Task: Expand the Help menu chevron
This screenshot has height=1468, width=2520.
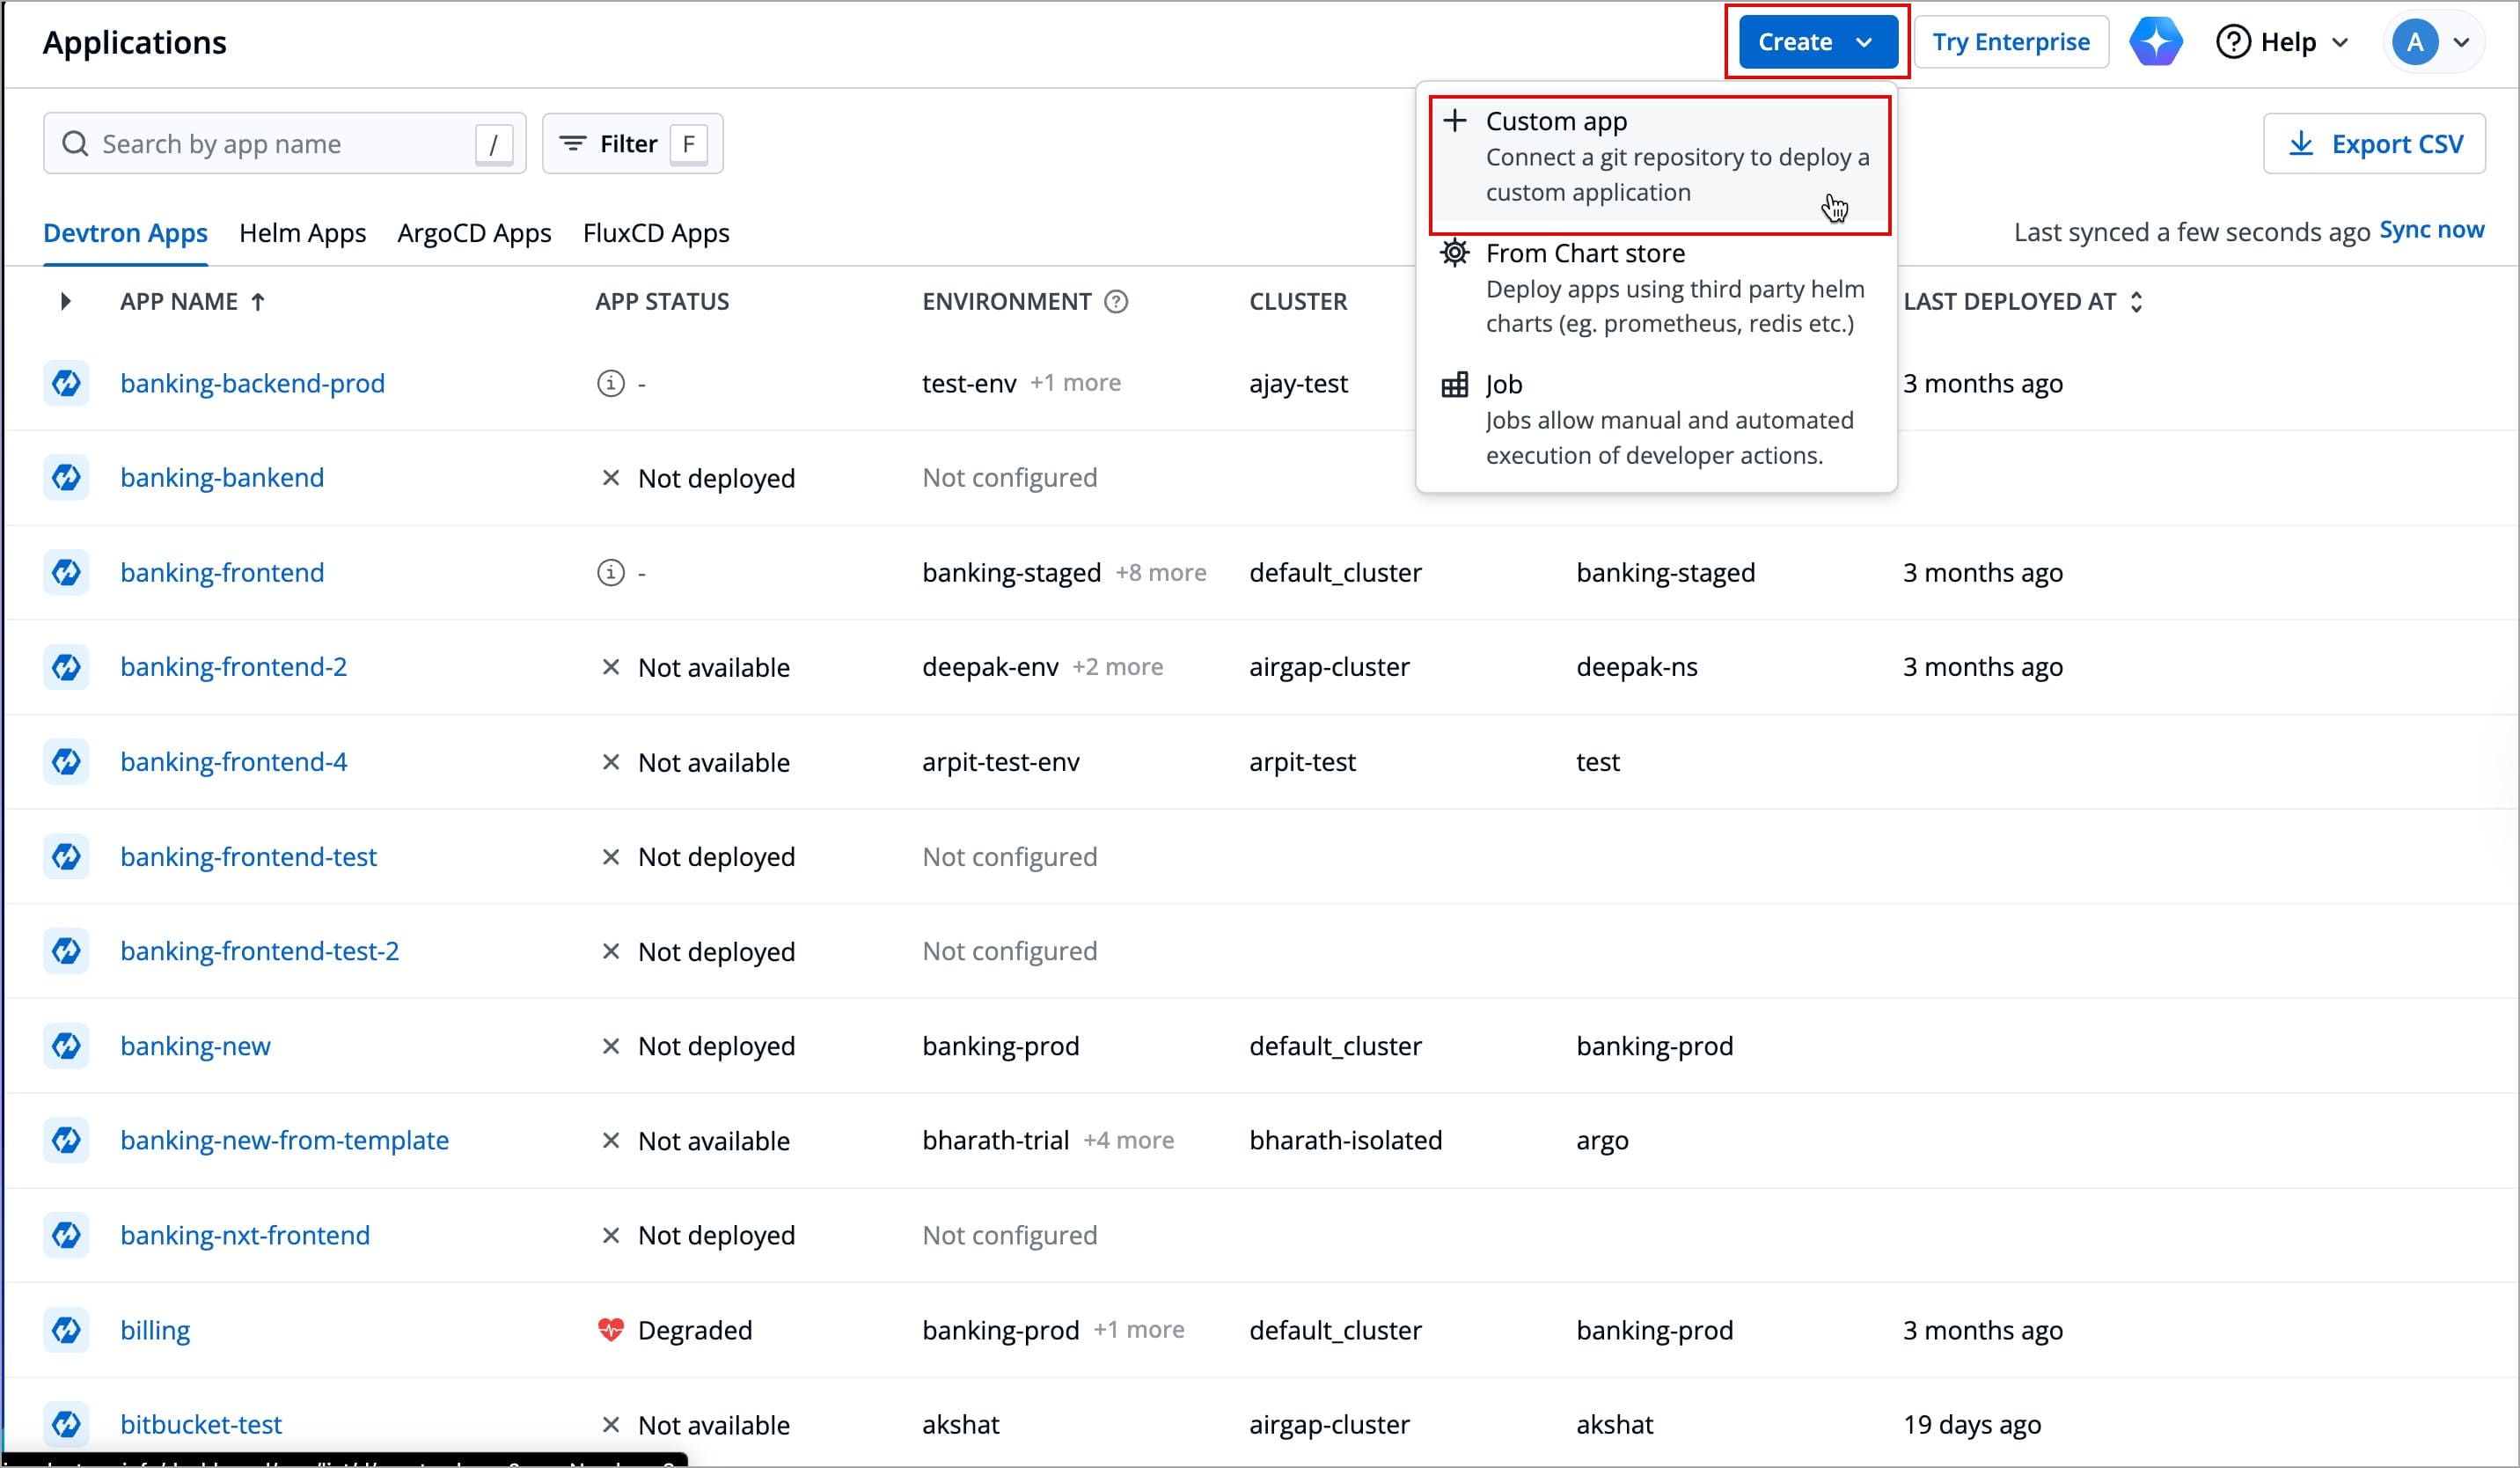Action: point(2343,41)
